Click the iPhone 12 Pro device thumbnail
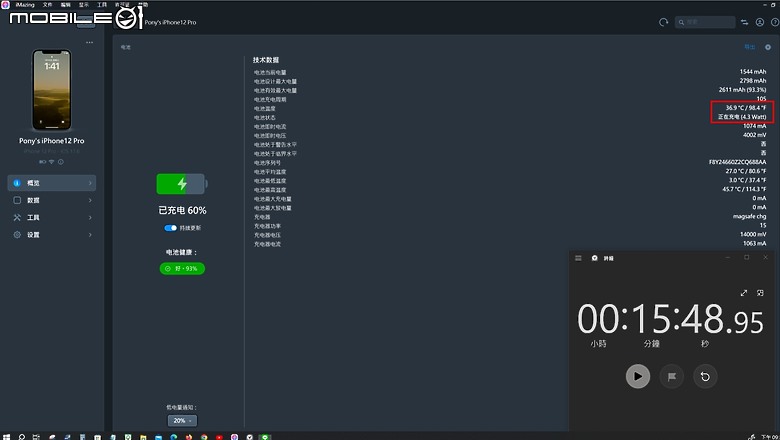Image resolution: width=780 pixels, height=440 pixels. tap(52, 89)
